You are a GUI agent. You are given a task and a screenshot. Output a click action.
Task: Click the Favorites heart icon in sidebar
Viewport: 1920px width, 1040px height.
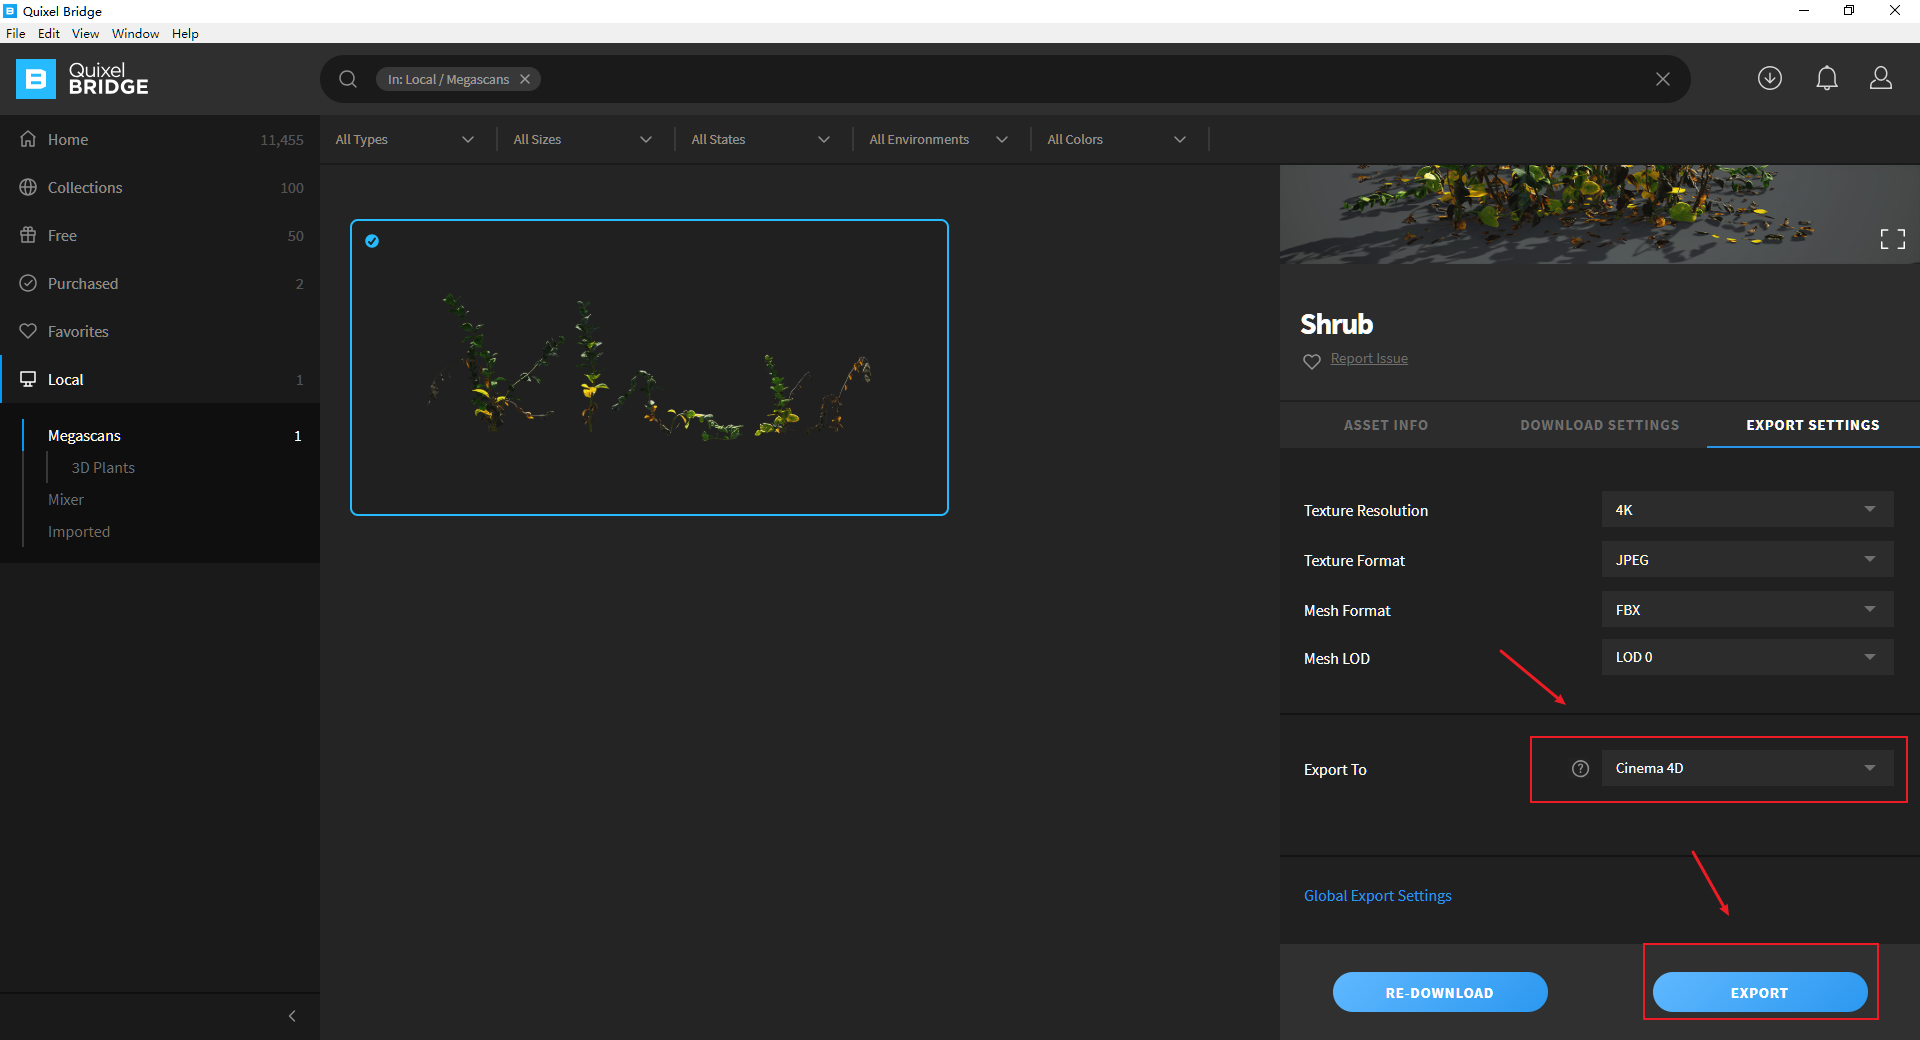point(28,331)
